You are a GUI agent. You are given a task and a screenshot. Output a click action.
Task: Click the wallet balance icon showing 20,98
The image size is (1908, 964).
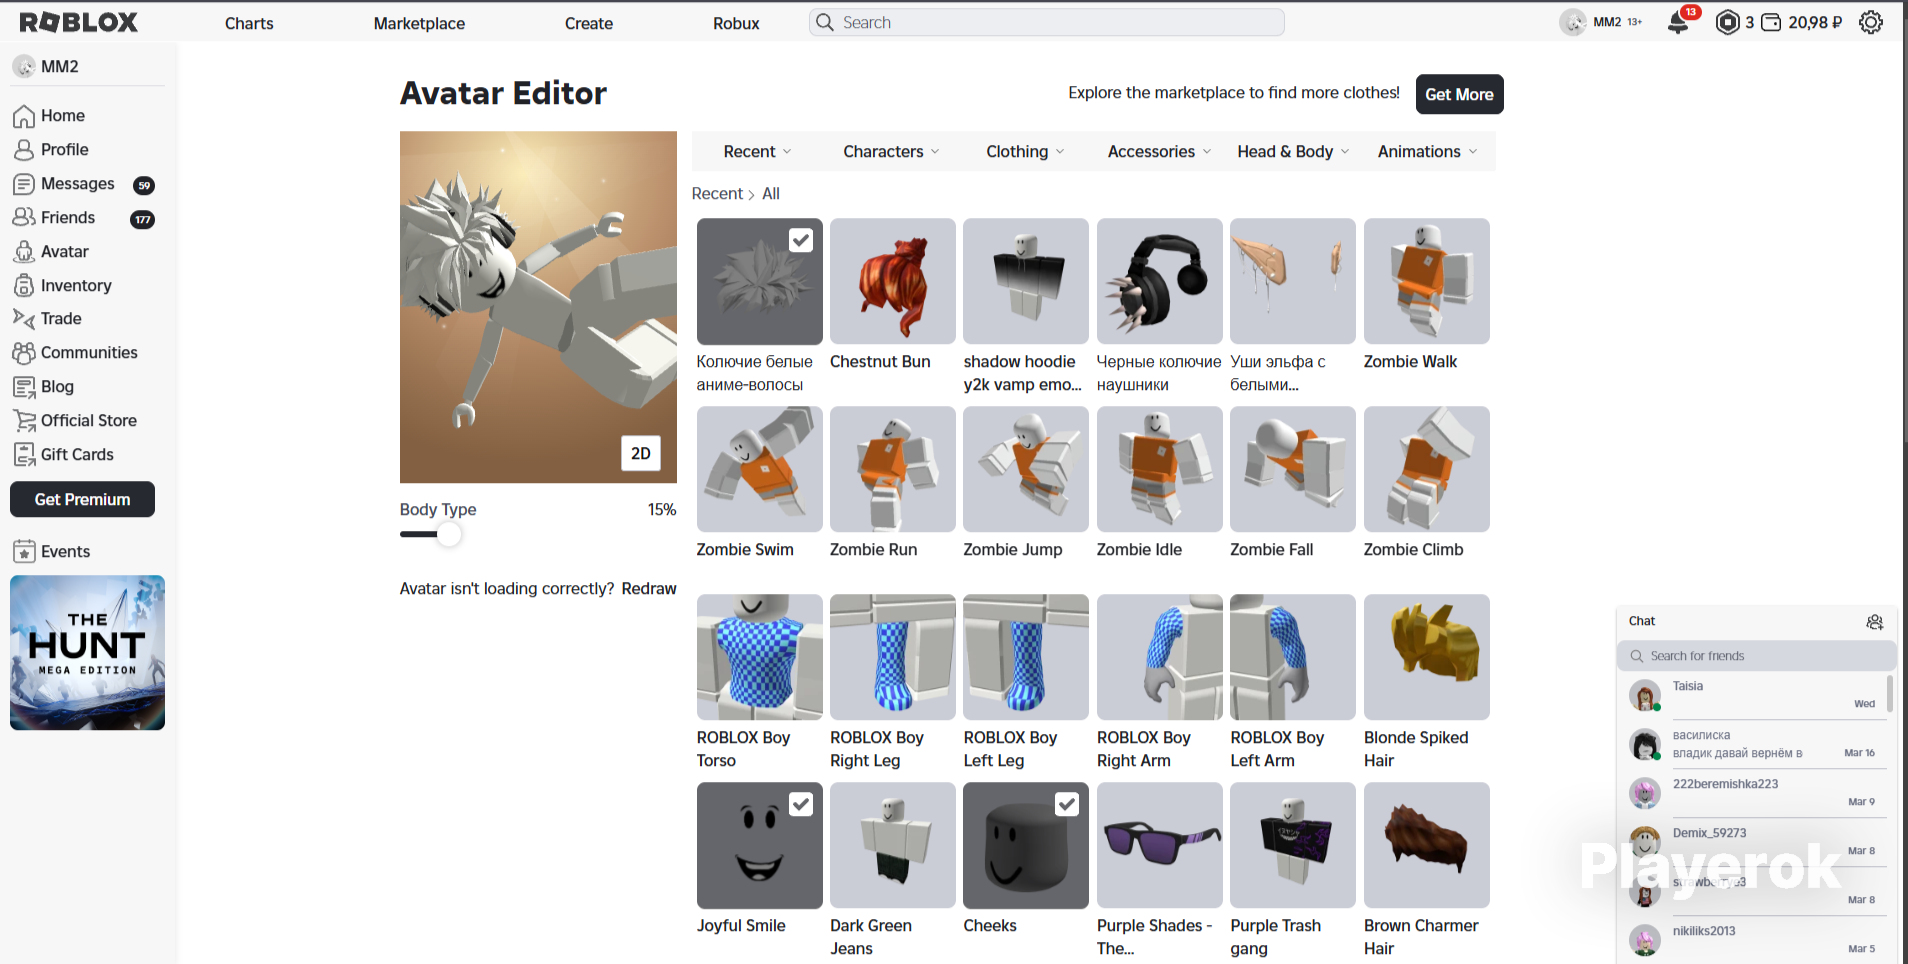(1771, 22)
